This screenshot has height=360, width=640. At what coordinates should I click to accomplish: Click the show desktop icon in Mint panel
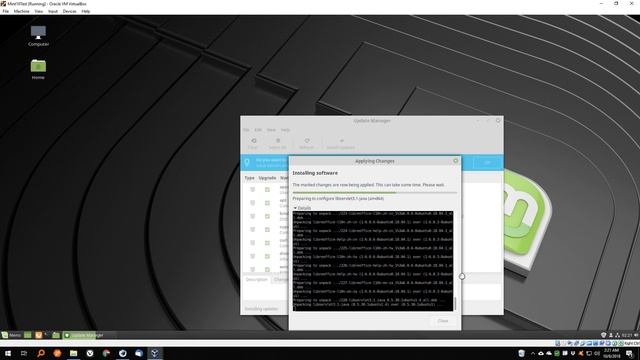click(x=28, y=335)
